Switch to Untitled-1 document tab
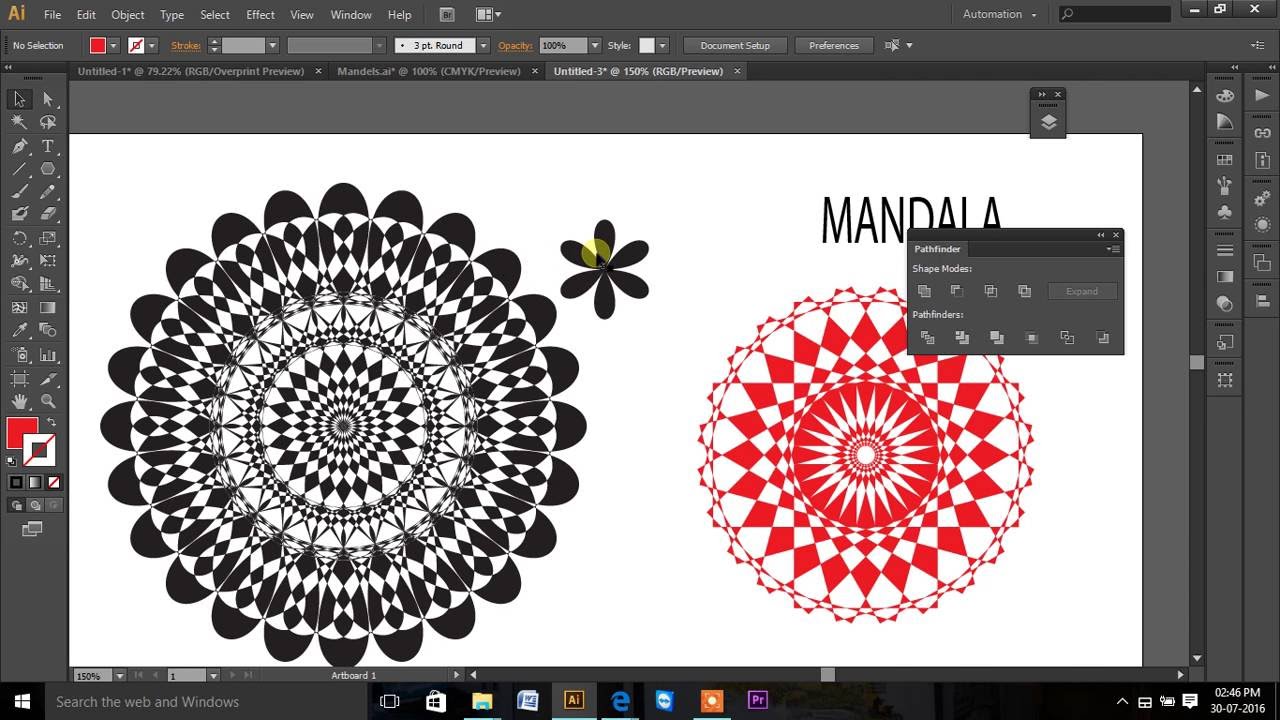 pyautogui.click(x=191, y=71)
